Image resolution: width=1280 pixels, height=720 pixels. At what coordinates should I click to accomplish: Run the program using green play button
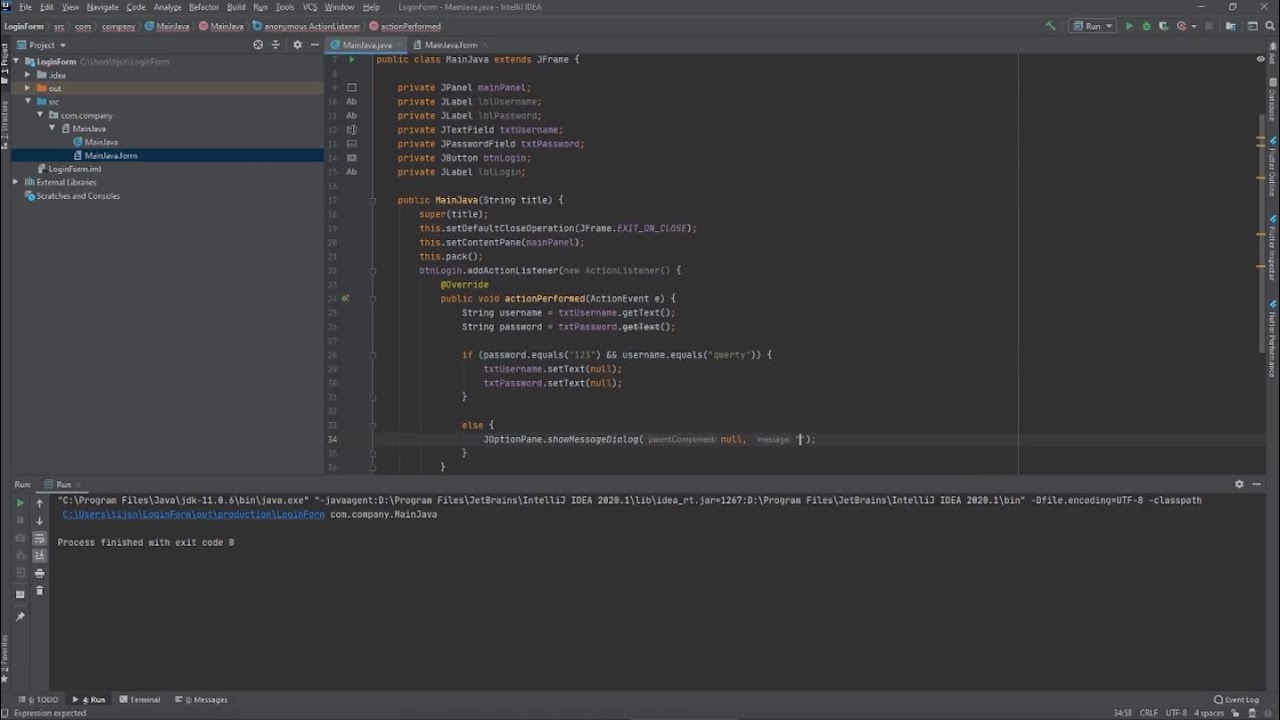pos(1129,26)
